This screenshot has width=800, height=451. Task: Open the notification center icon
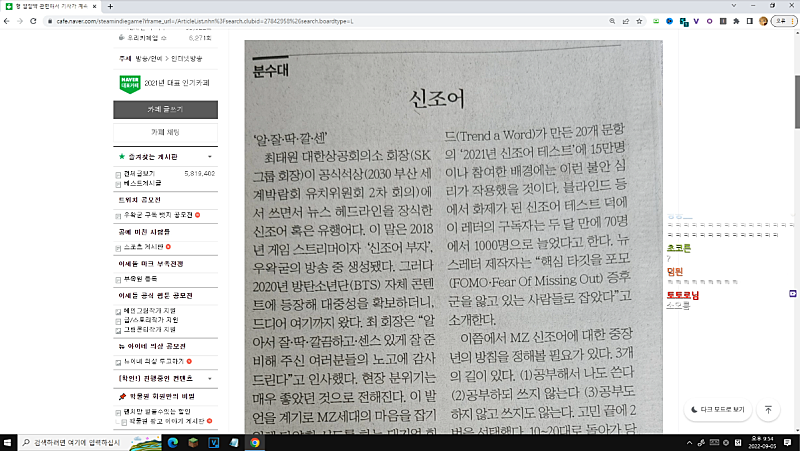(x=788, y=442)
